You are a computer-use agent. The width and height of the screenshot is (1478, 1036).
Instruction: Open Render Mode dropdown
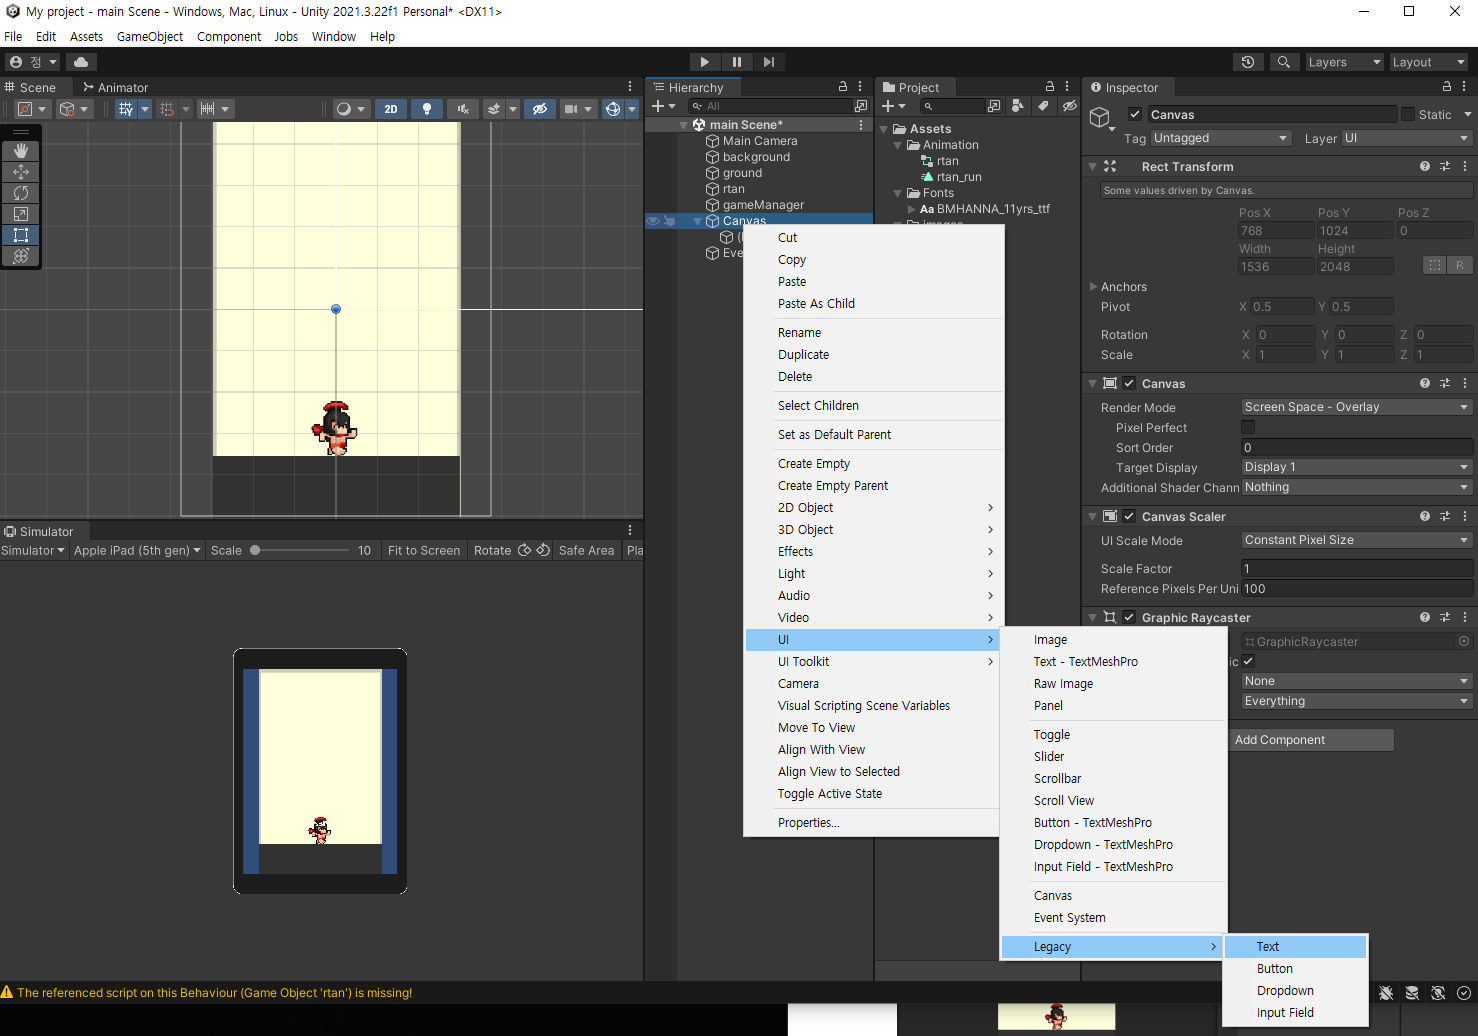point(1357,407)
